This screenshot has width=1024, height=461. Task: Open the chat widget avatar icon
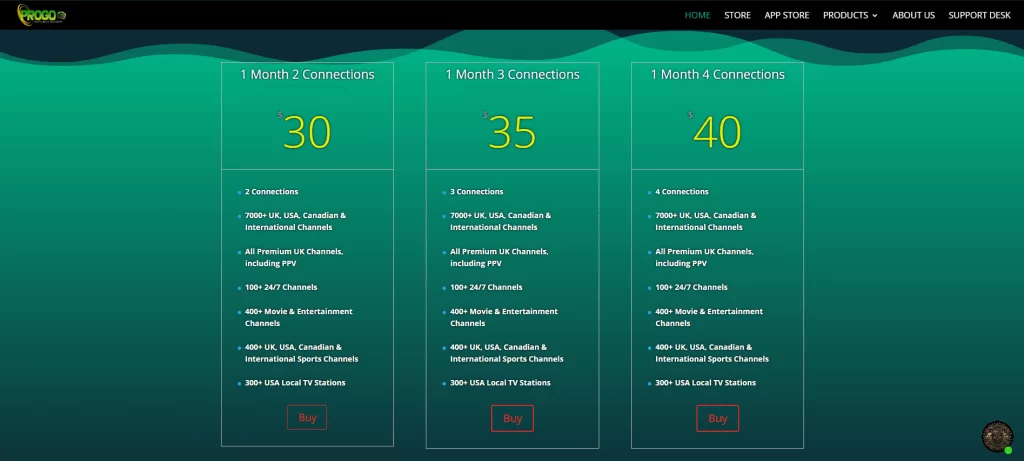click(997, 436)
